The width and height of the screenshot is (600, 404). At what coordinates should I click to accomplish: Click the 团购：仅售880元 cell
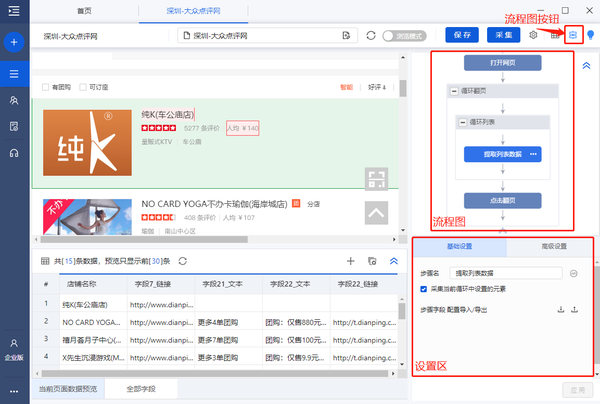pyautogui.click(x=296, y=323)
